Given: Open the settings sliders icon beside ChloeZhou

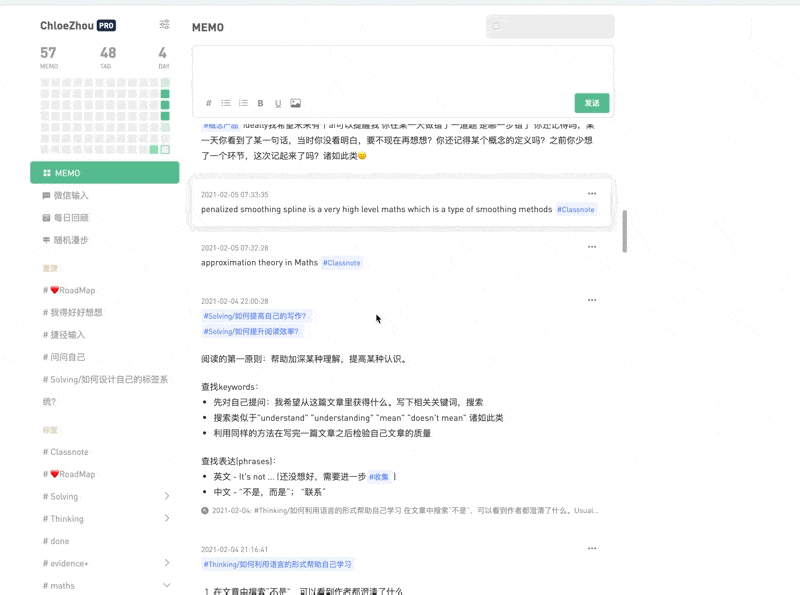Looking at the screenshot, I should point(164,24).
